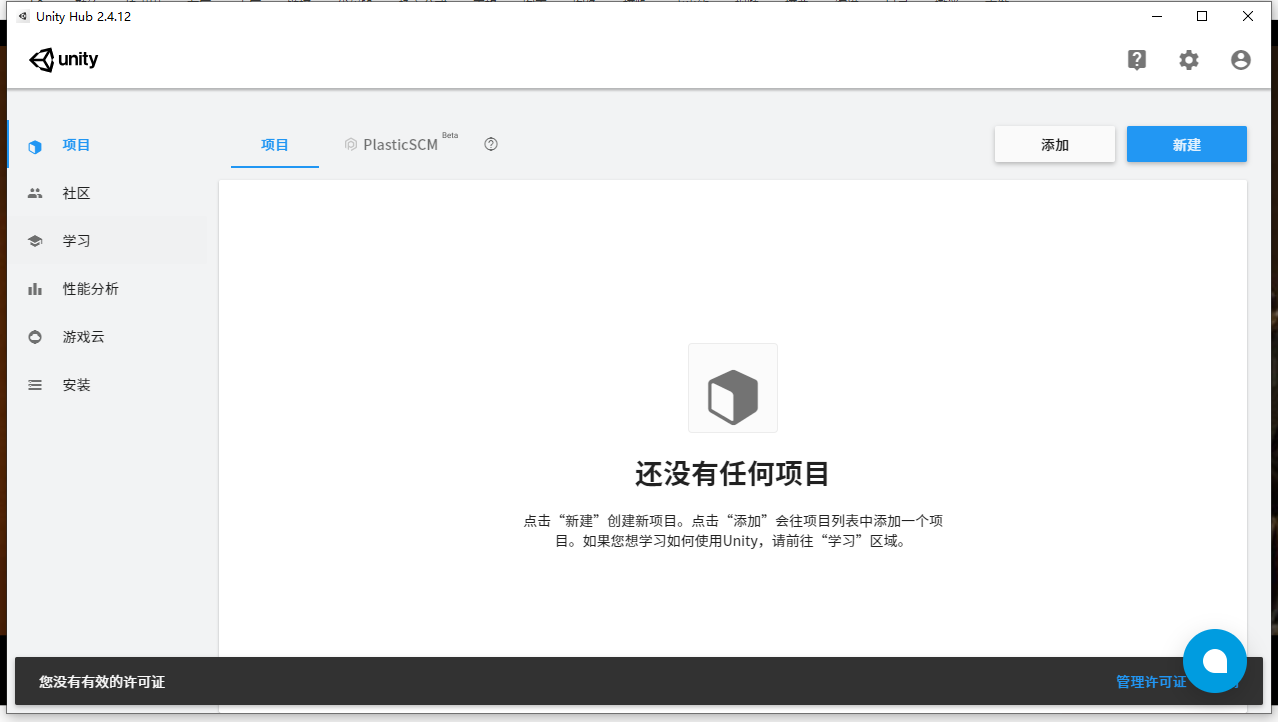Minimize the Unity Hub window
This screenshot has height=722, width=1278.
[x=1157, y=16]
